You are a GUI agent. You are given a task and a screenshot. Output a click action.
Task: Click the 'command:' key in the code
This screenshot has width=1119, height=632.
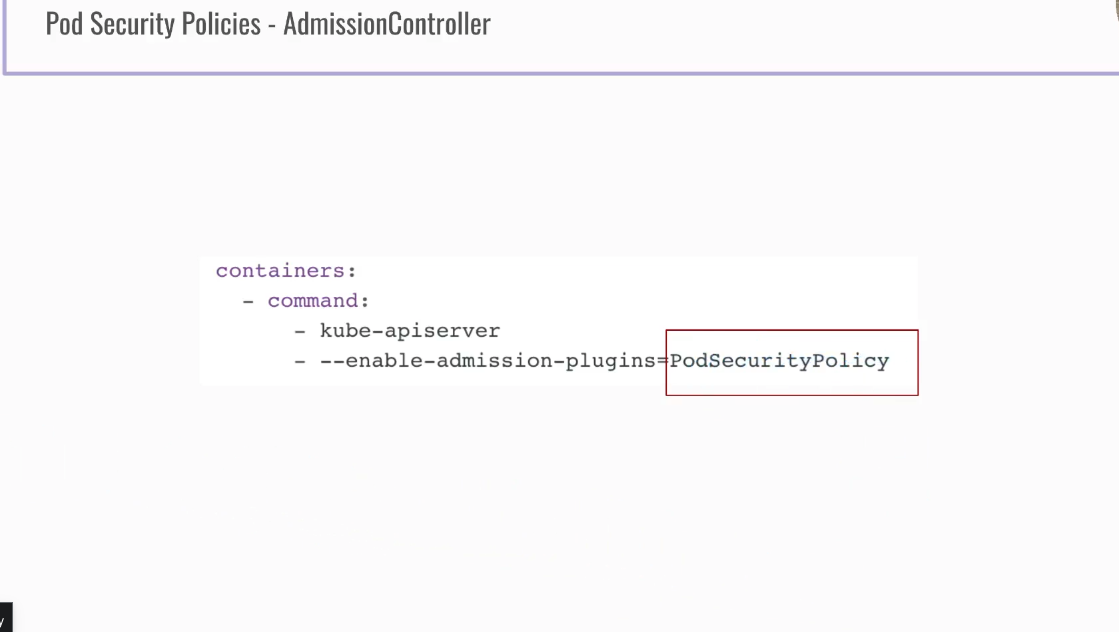pos(318,301)
